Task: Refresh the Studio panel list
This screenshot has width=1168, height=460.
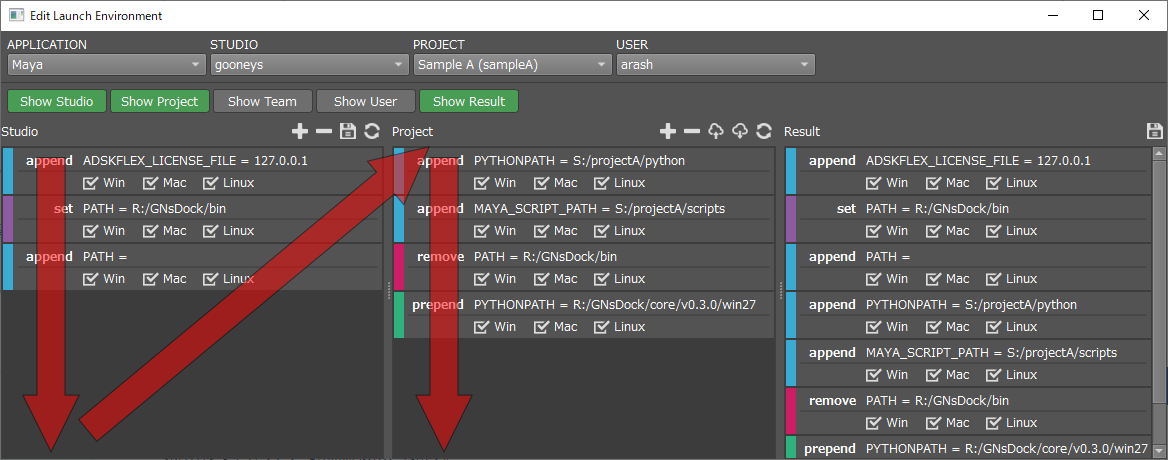Action: [x=372, y=131]
